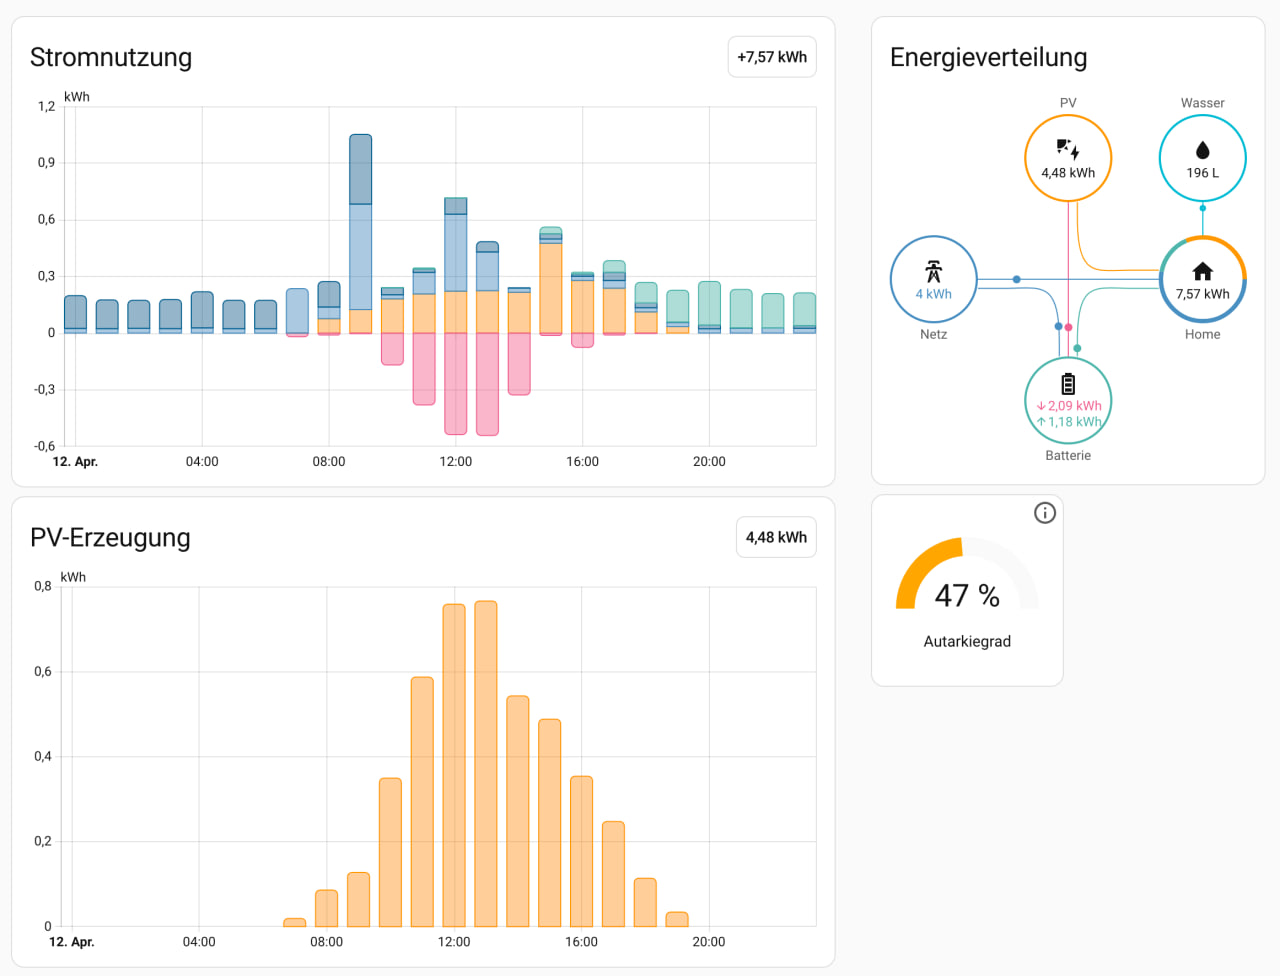
Task: Open the Autarkiegrad info icon
Action: tap(1045, 513)
